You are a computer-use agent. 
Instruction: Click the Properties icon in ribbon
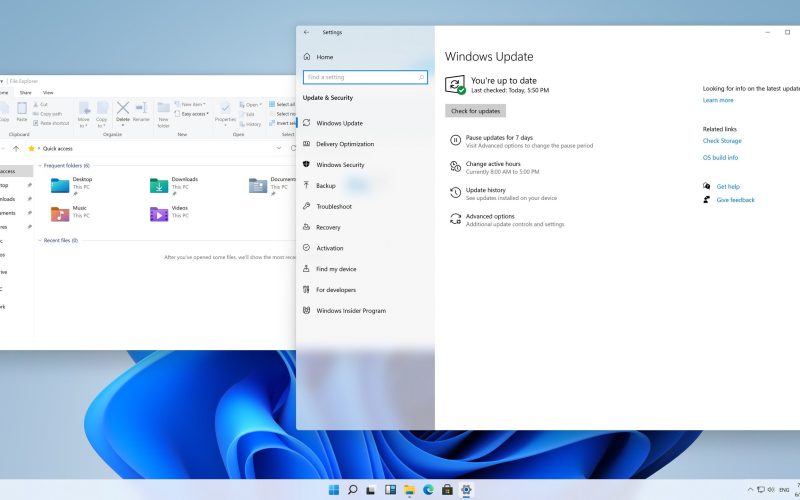[x=225, y=108]
